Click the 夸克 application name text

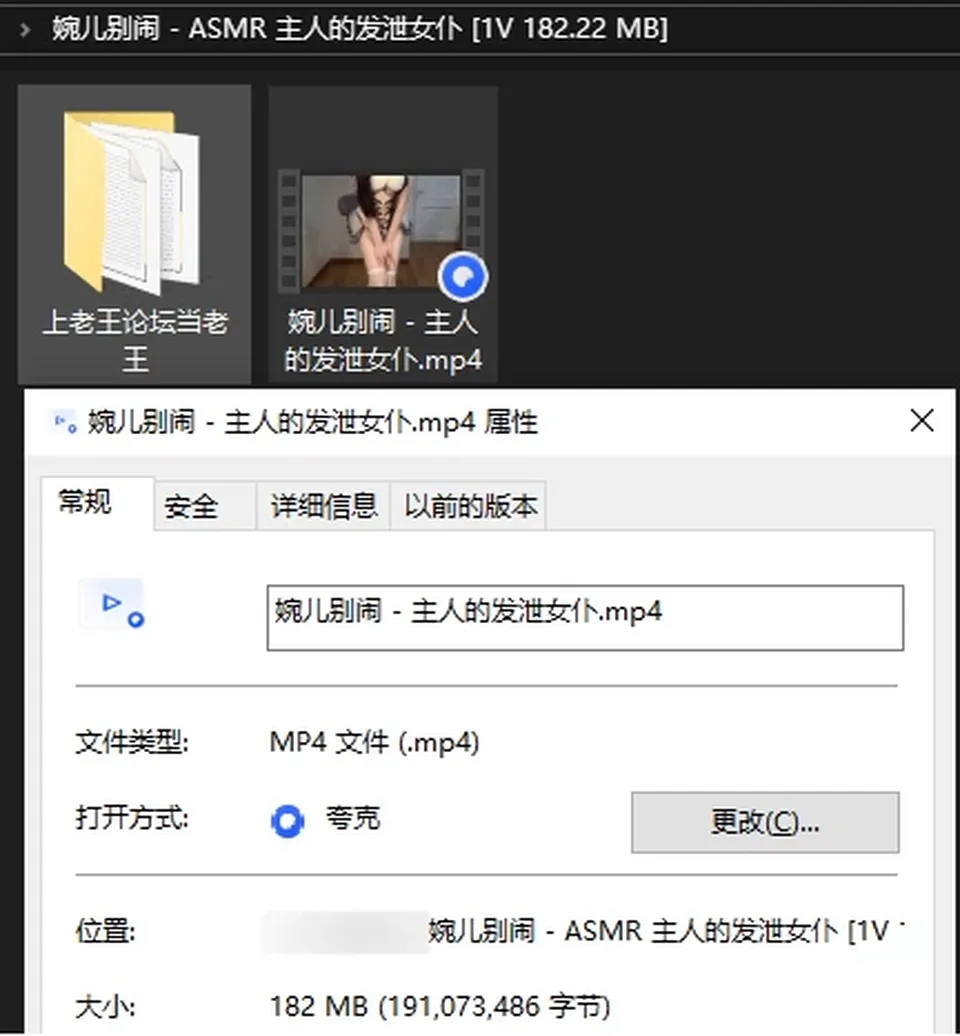click(353, 819)
